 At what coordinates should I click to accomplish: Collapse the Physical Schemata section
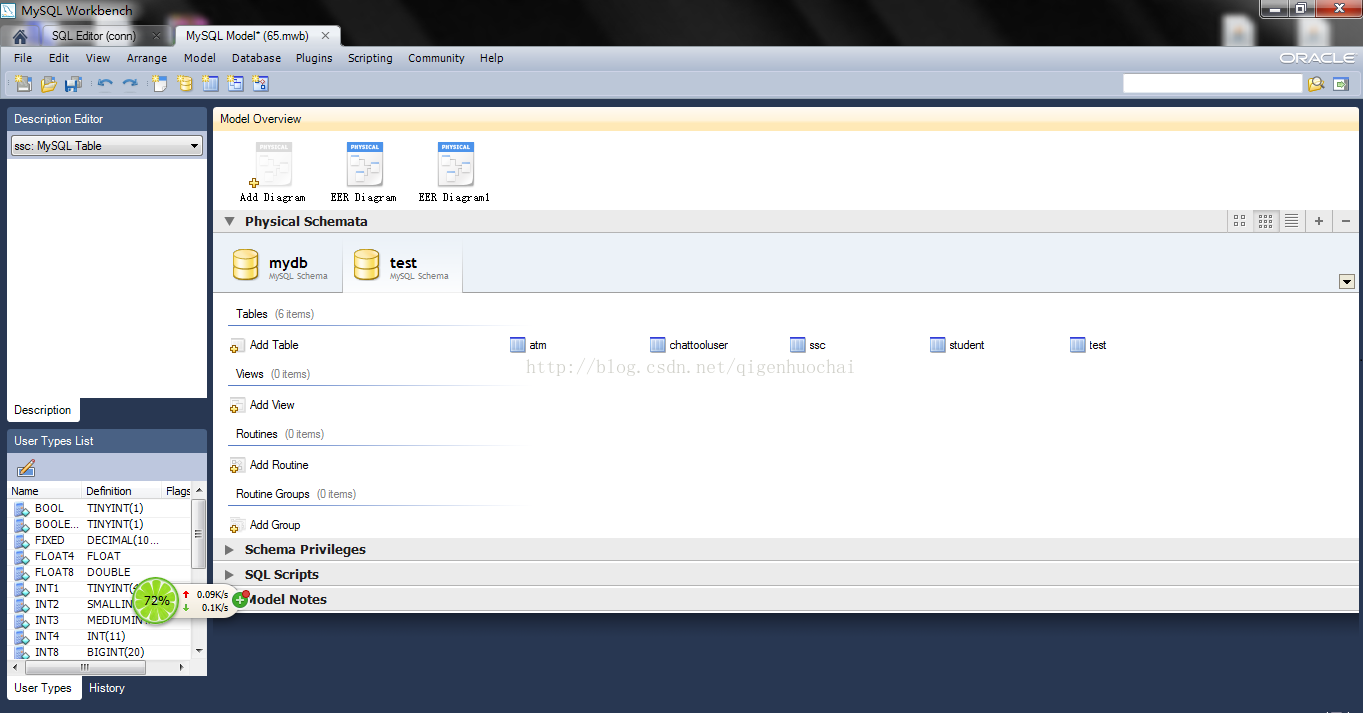[229, 222]
